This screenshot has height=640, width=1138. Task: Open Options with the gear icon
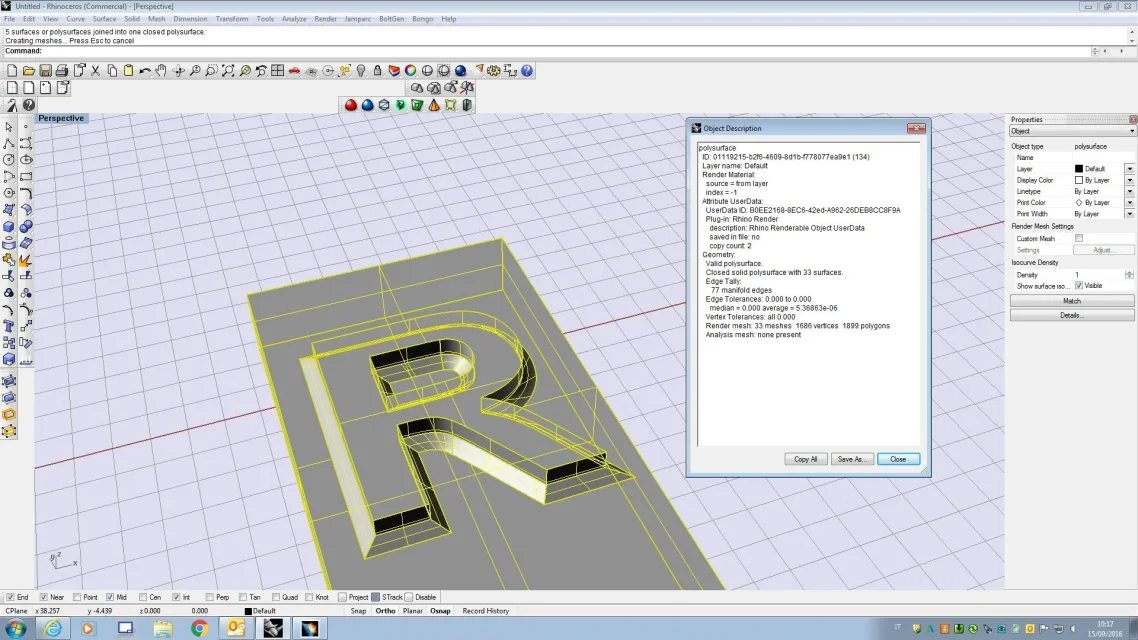coord(494,70)
